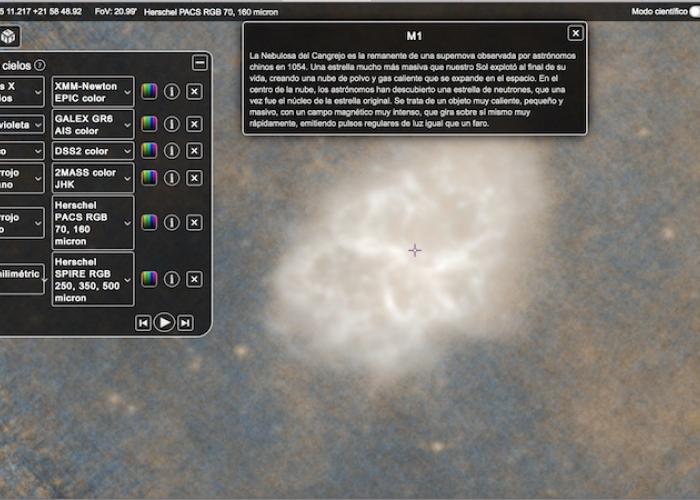Close the M1 description popup

click(x=575, y=33)
